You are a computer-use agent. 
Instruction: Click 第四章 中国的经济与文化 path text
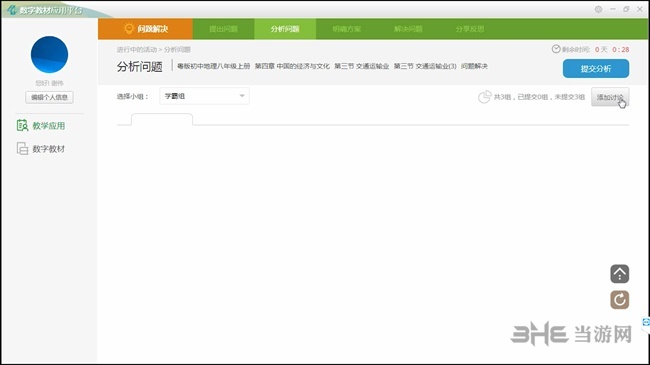click(x=292, y=66)
